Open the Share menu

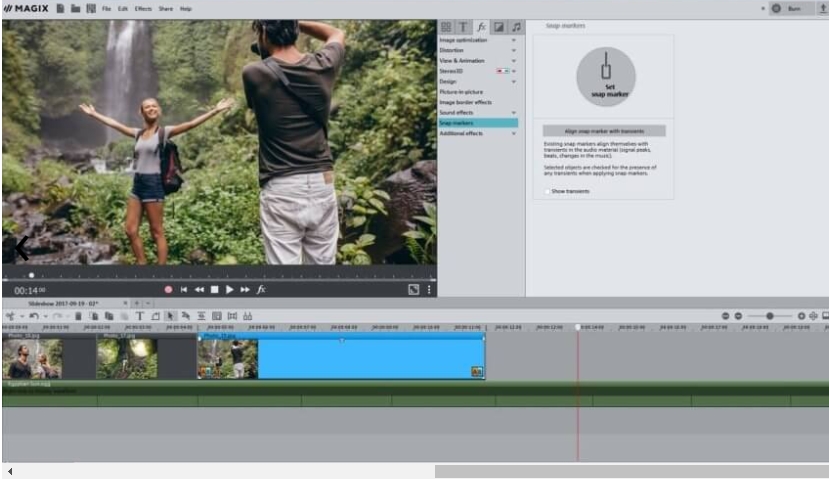coord(165,9)
